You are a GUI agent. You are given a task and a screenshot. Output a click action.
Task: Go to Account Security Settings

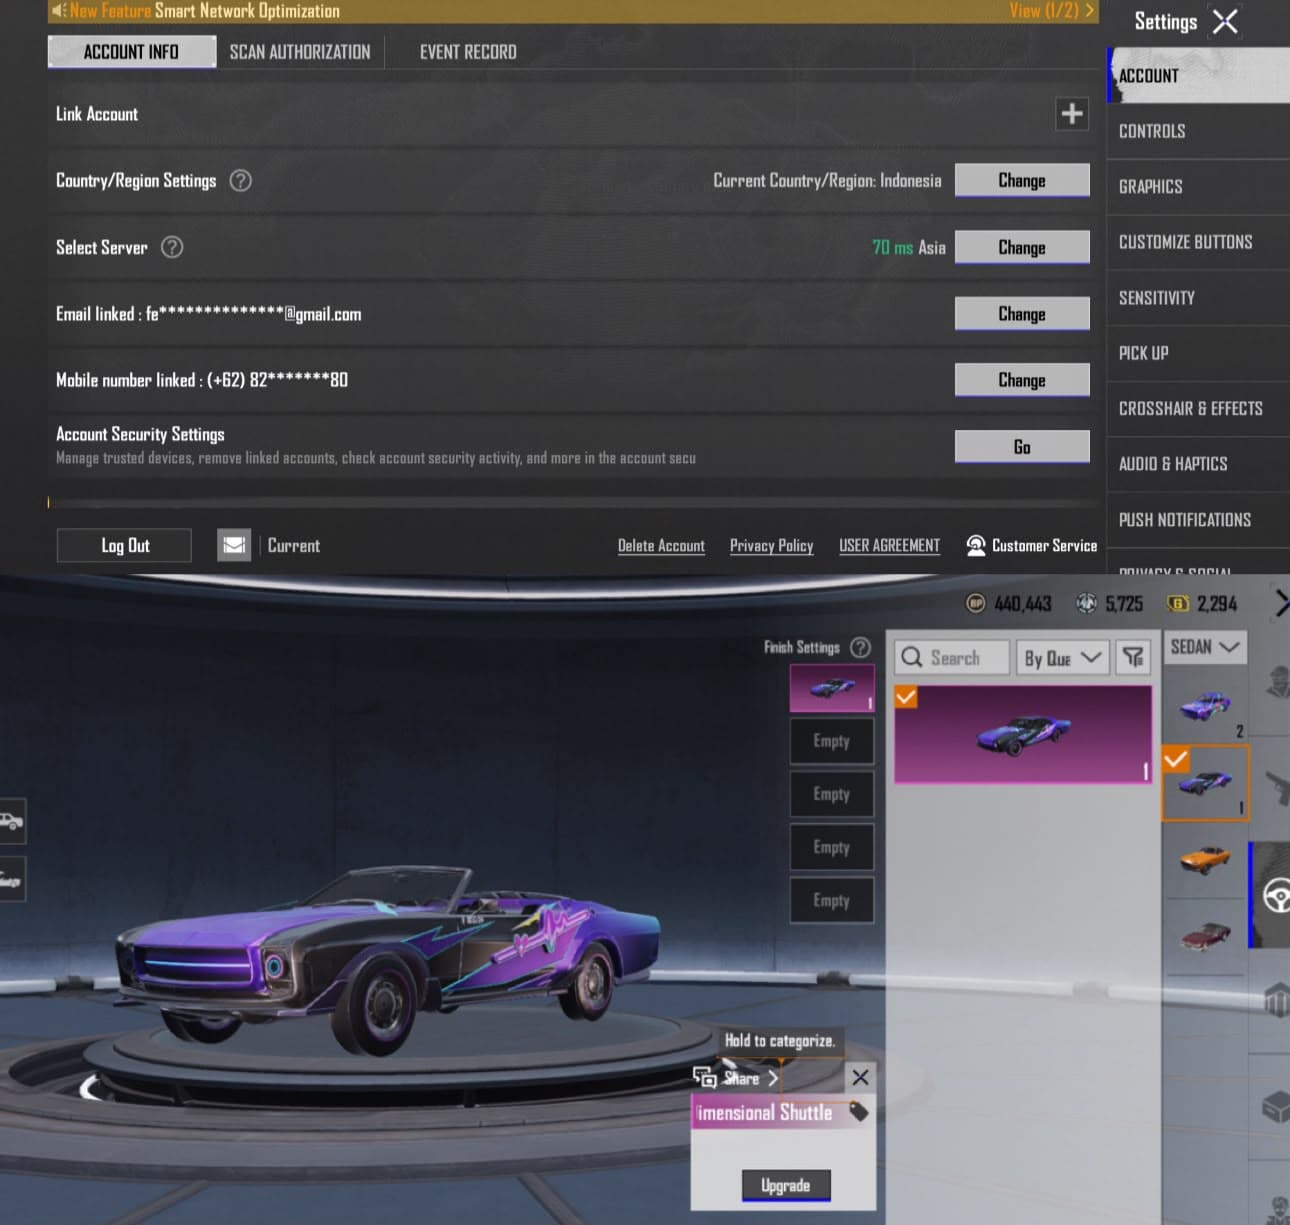1022,447
